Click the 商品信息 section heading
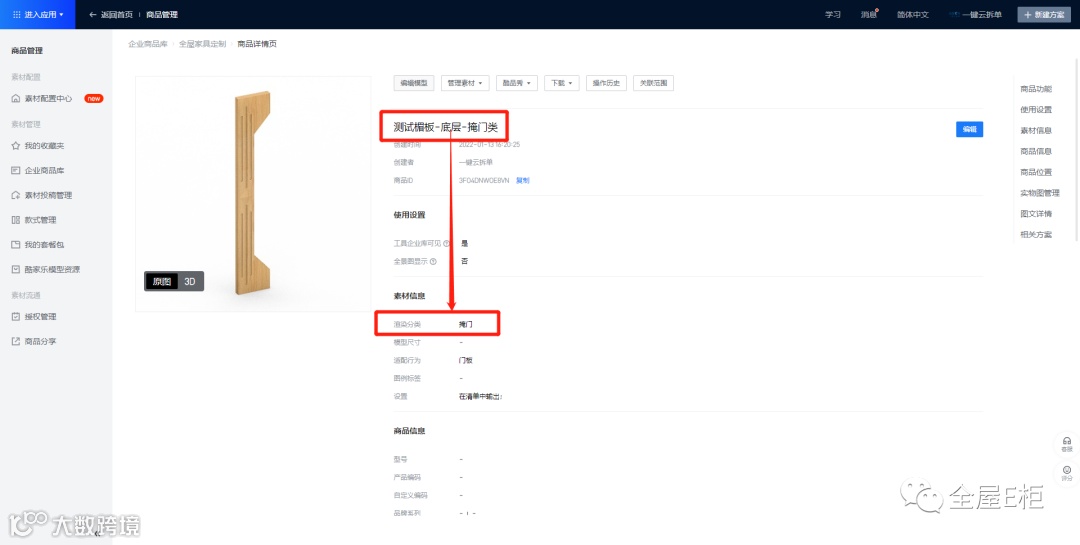 click(409, 431)
